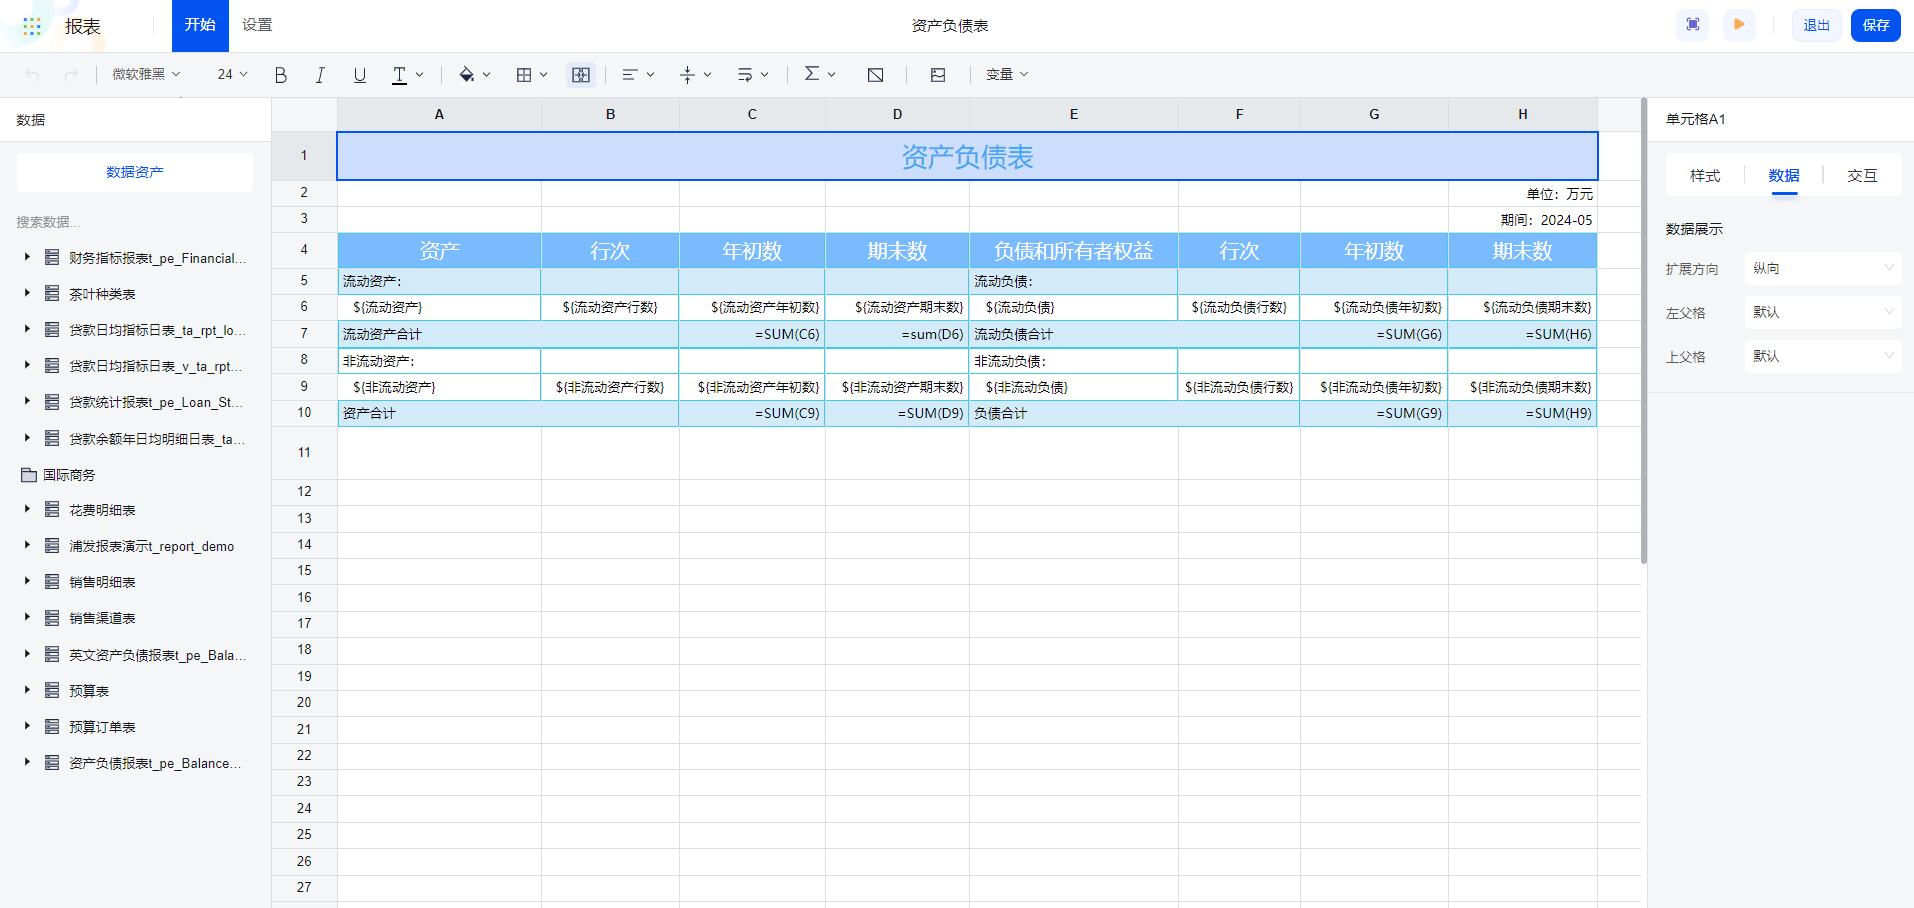Open the 变量 variable dropdown
The width and height of the screenshot is (1914, 908).
1007,74
